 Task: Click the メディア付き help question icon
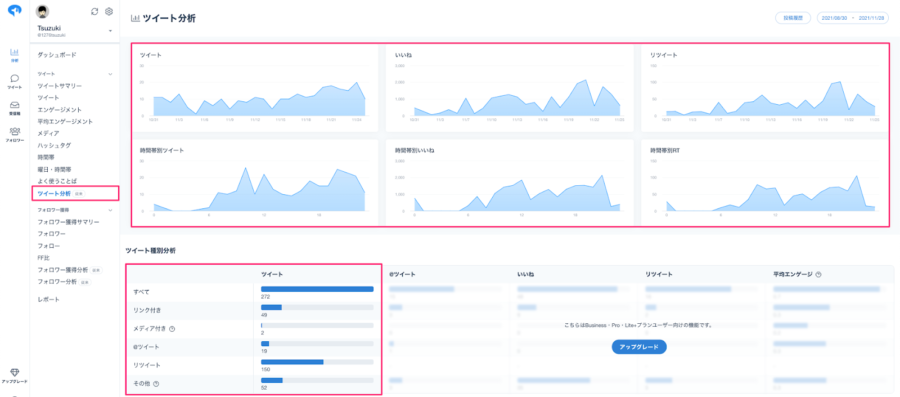[172, 329]
